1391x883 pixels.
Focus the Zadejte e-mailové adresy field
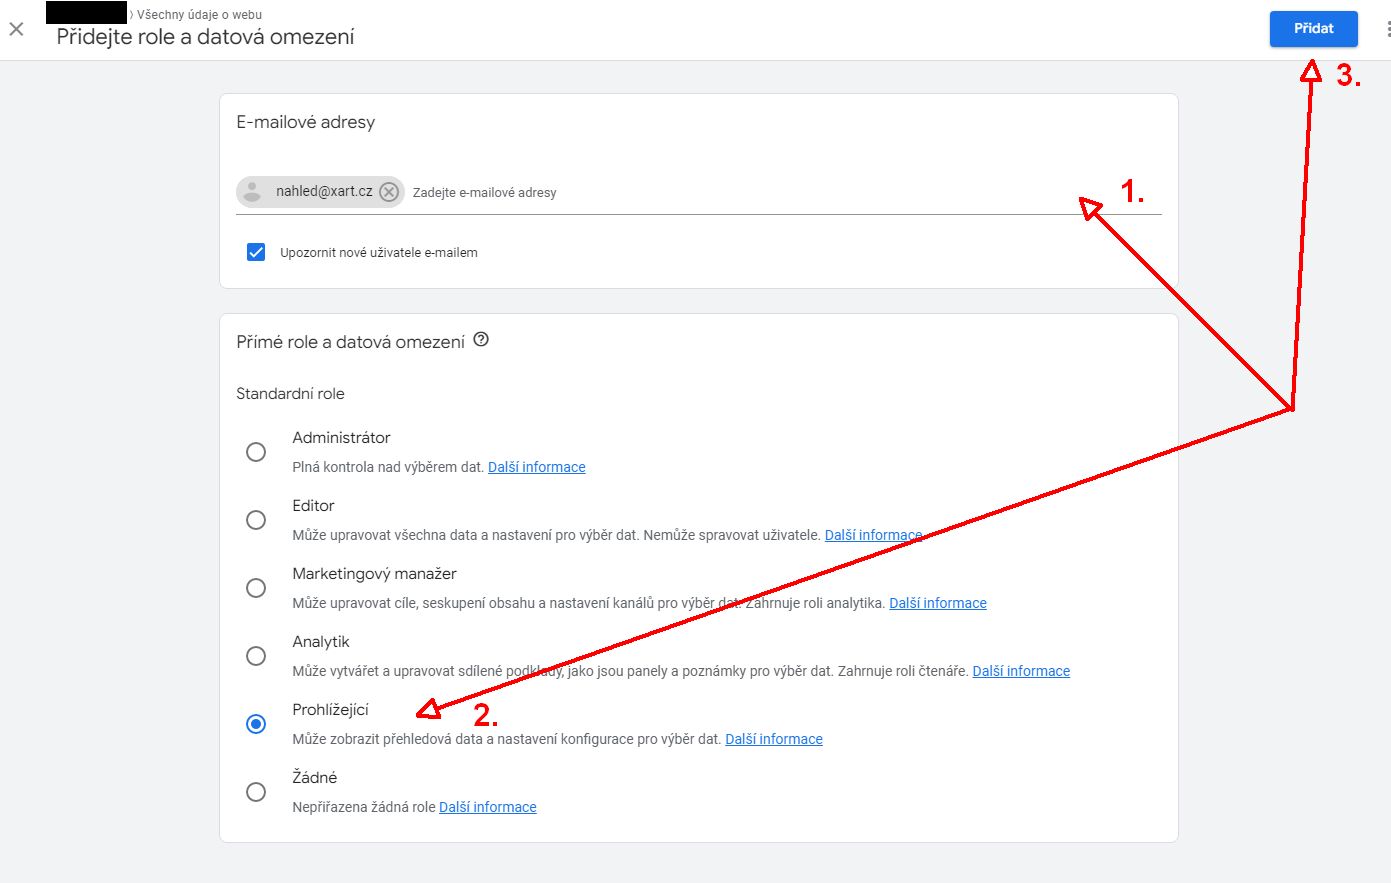[785, 192]
